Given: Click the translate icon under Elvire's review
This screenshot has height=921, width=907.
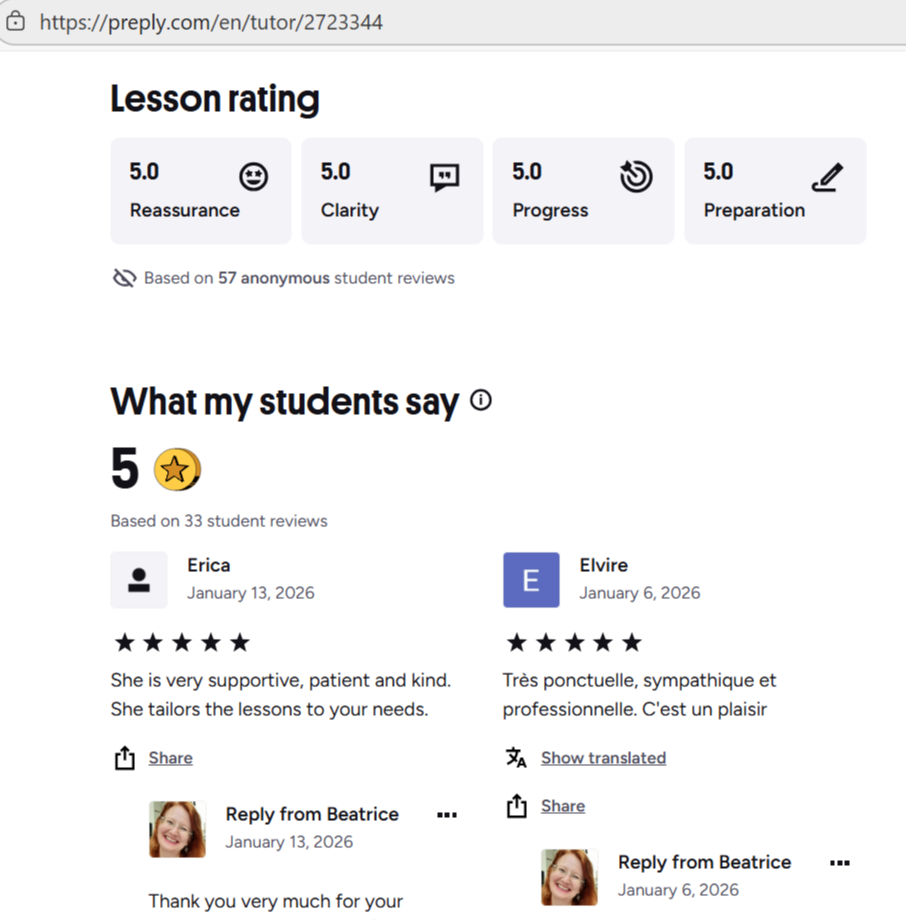Looking at the screenshot, I should coord(516,758).
